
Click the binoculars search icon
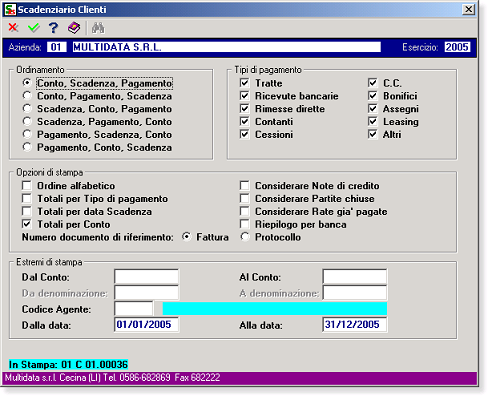(98, 28)
